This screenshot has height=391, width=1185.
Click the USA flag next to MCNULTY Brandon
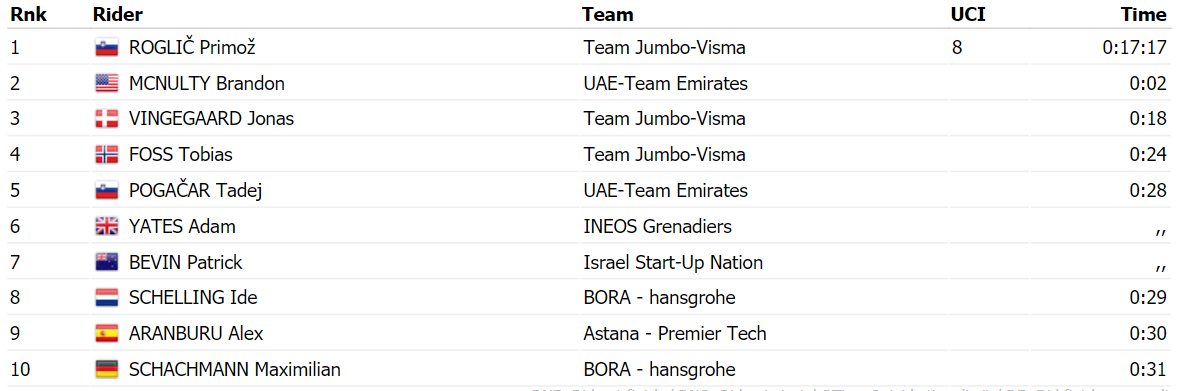tap(107, 84)
